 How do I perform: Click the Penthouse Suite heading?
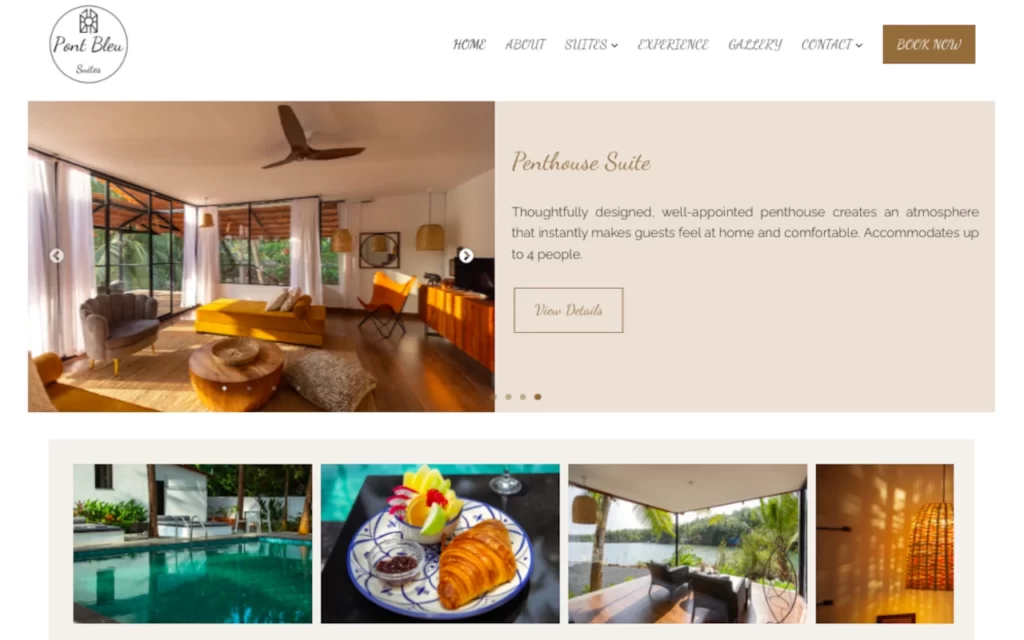[581, 162]
